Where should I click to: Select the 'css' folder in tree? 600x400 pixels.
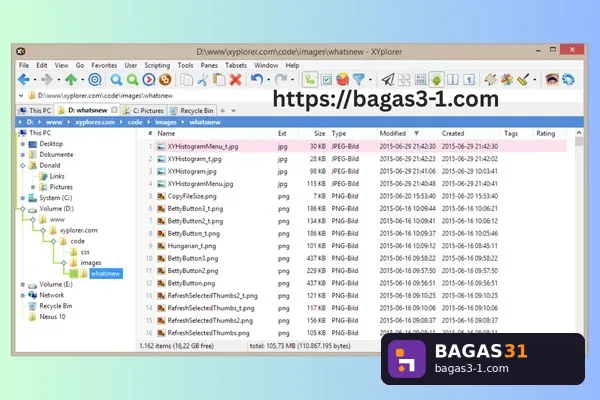coord(85,252)
